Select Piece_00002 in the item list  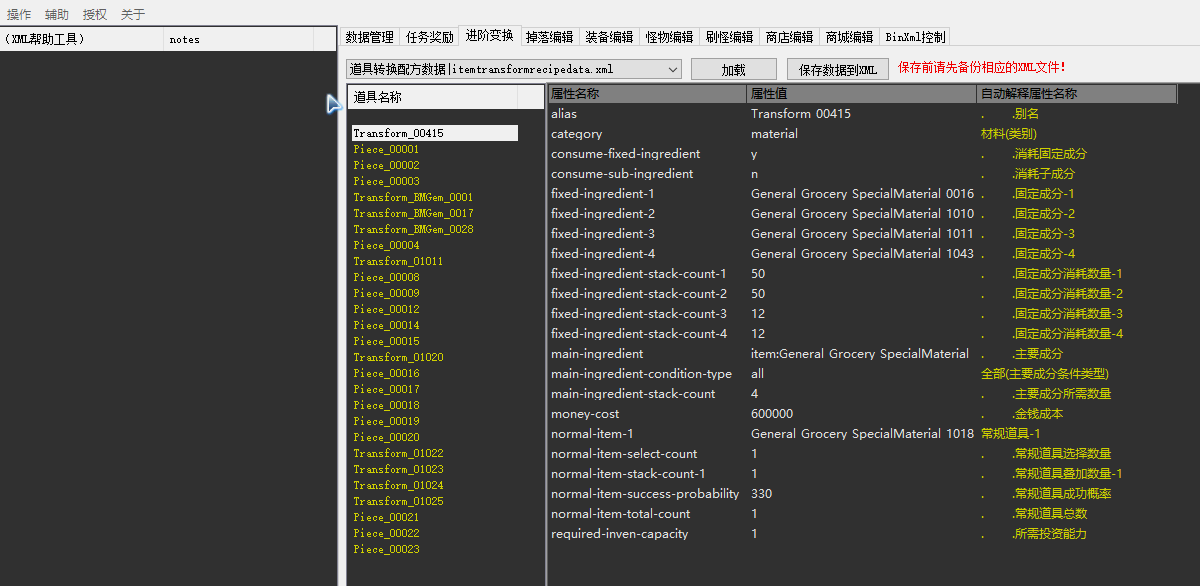pyautogui.click(x=386, y=165)
